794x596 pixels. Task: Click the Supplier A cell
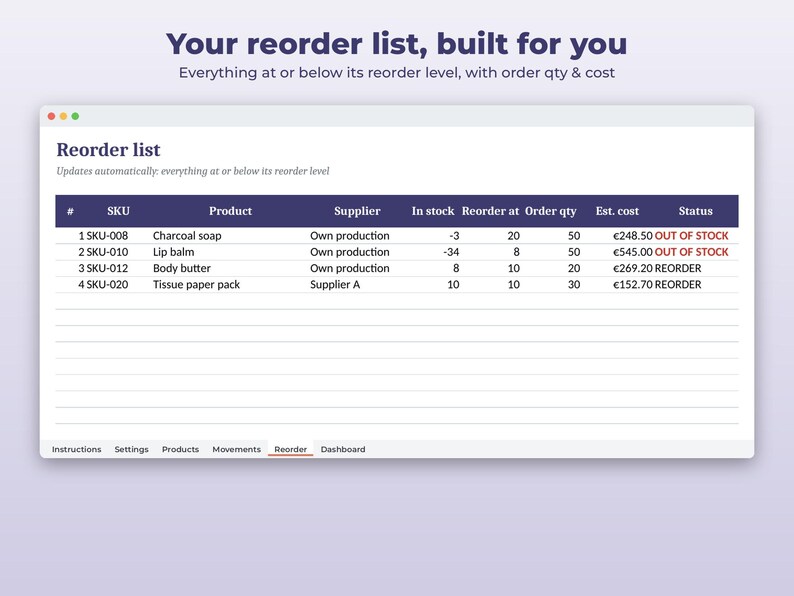pos(335,284)
